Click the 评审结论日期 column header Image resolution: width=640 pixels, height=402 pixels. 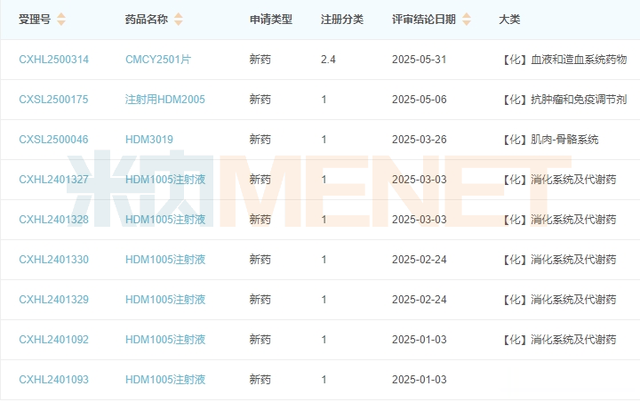[424, 19]
